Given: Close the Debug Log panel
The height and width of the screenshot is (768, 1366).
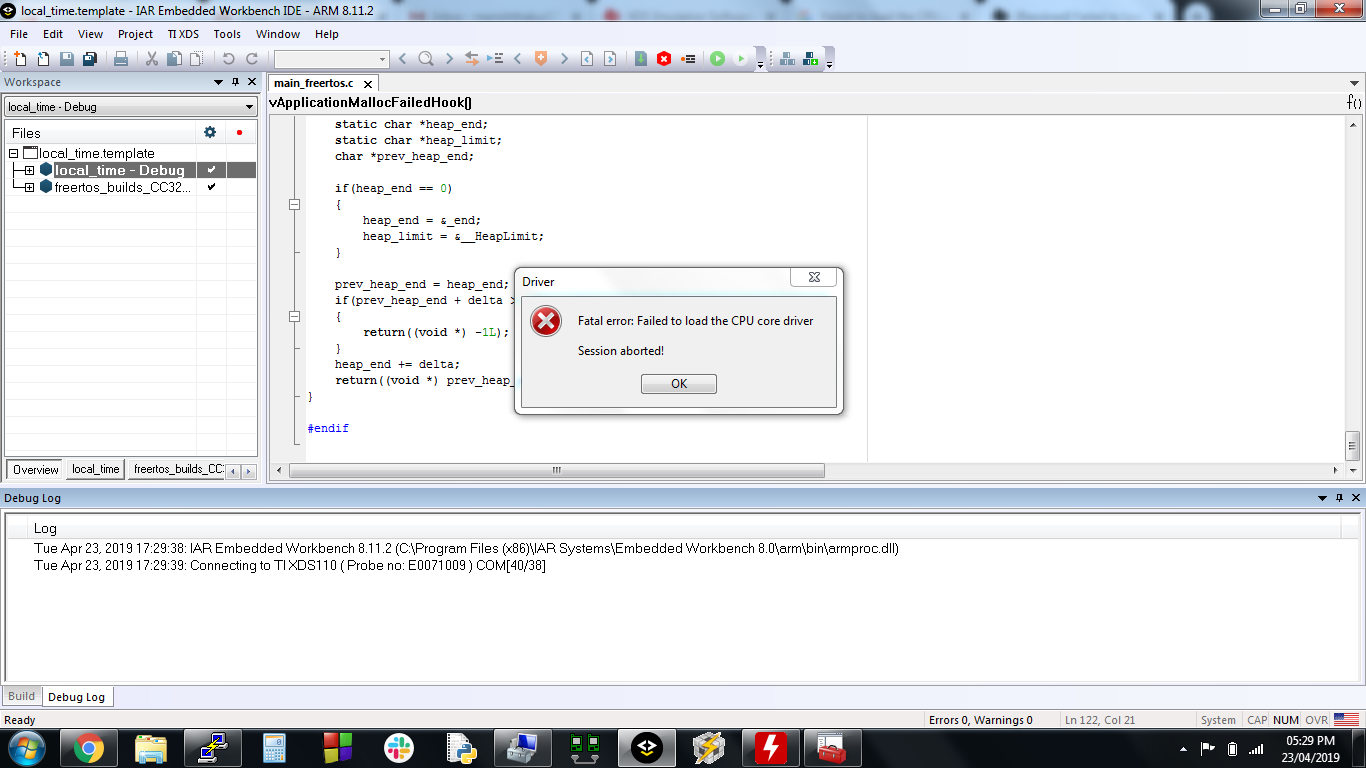Looking at the screenshot, I should (x=1357, y=497).
